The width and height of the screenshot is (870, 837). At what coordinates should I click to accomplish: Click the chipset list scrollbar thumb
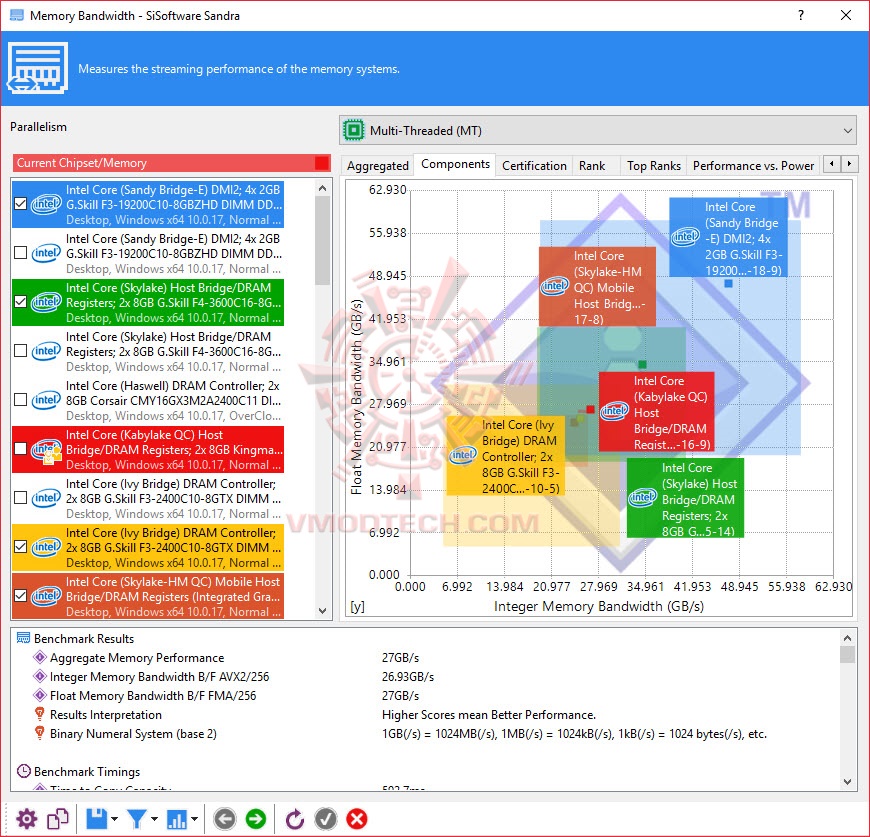pos(322,240)
